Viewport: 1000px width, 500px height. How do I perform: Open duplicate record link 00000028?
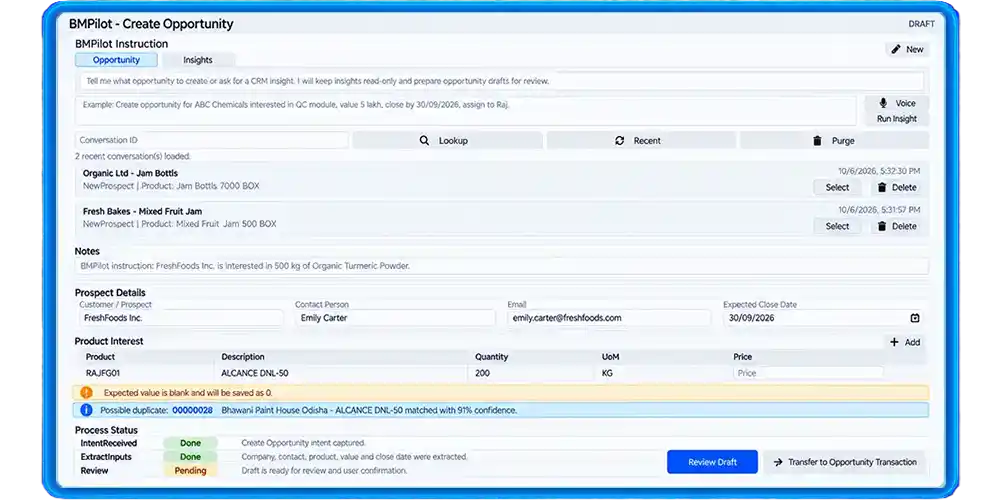[192, 410]
